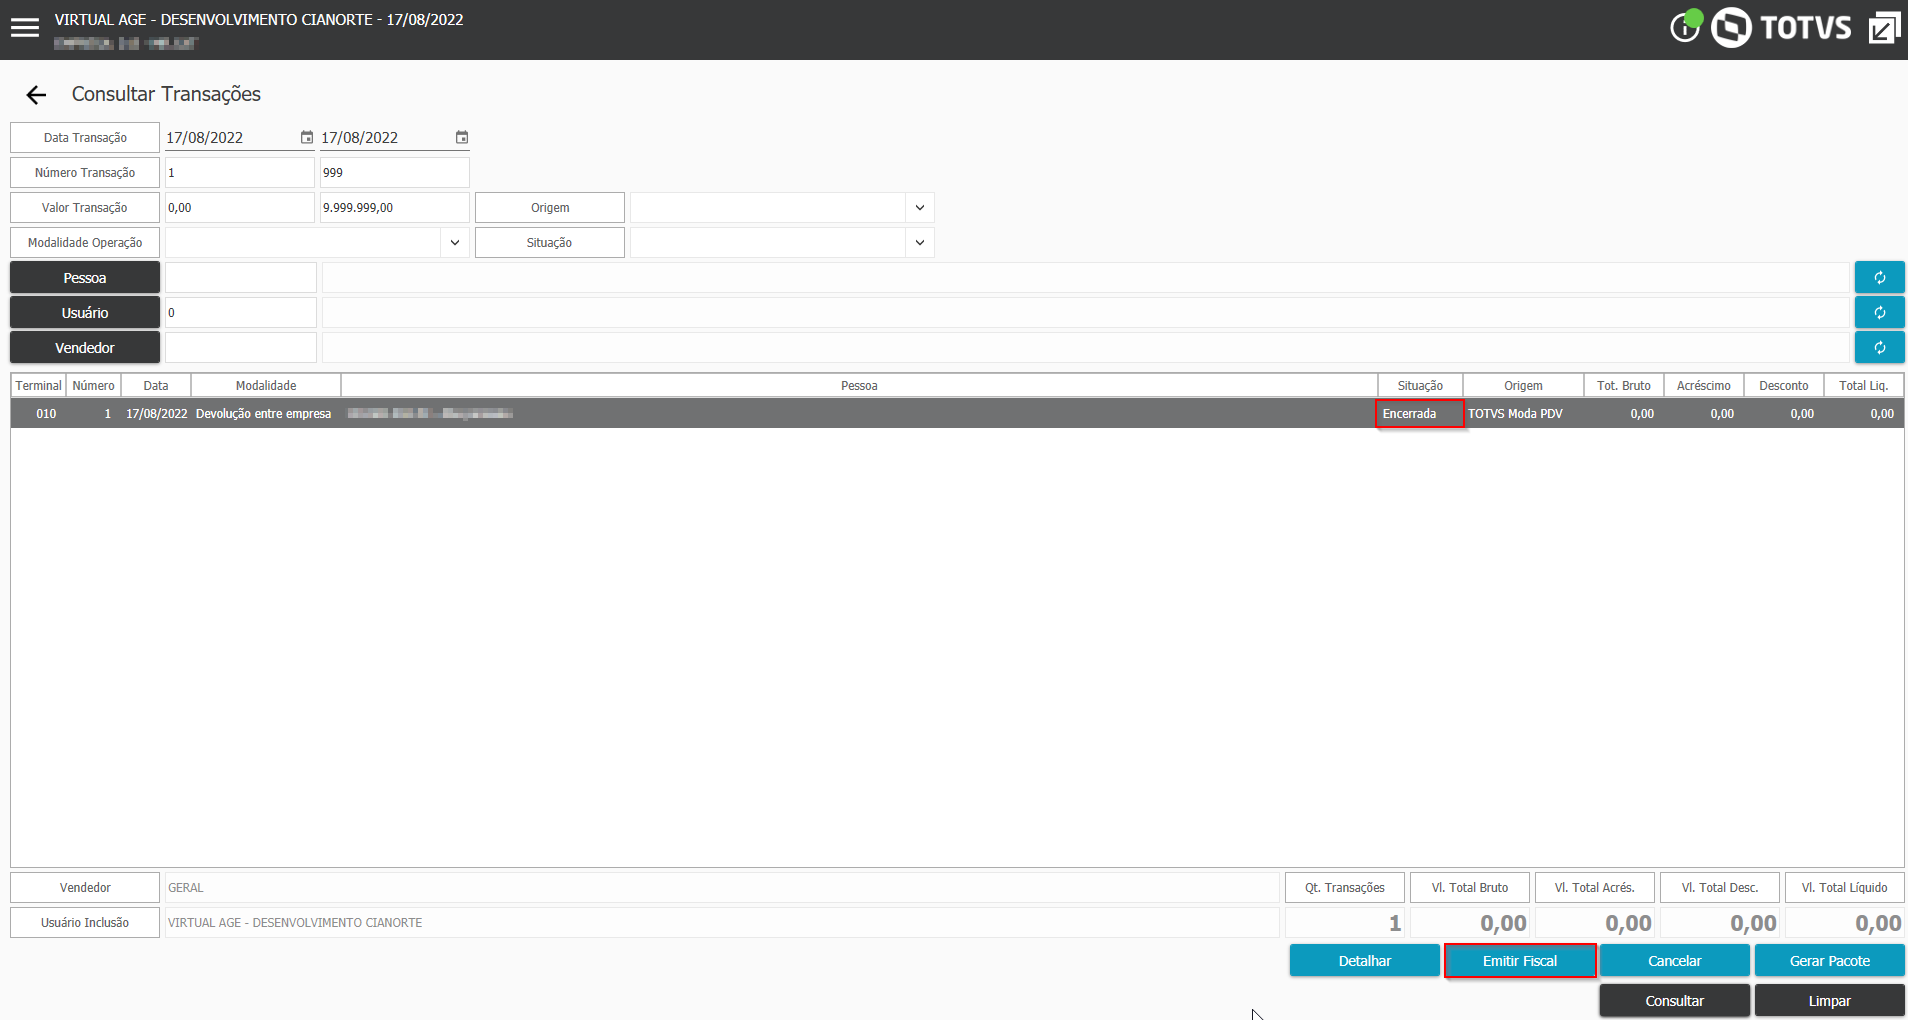This screenshot has height=1020, width=1908.
Task: Click the Limpar button
Action: 1830,1001
